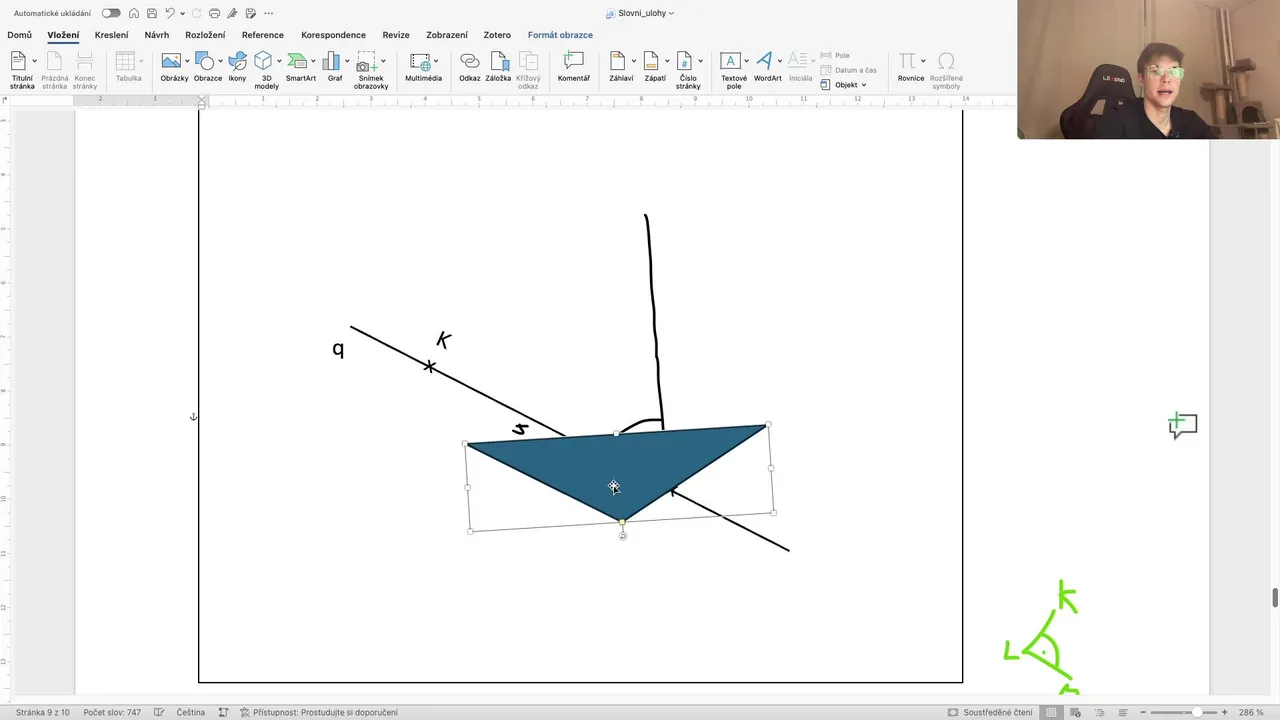The image size is (1280, 720).
Task: Open Přístupnost: Prostudujte si doporučení accessibility check
Action: point(318,712)
